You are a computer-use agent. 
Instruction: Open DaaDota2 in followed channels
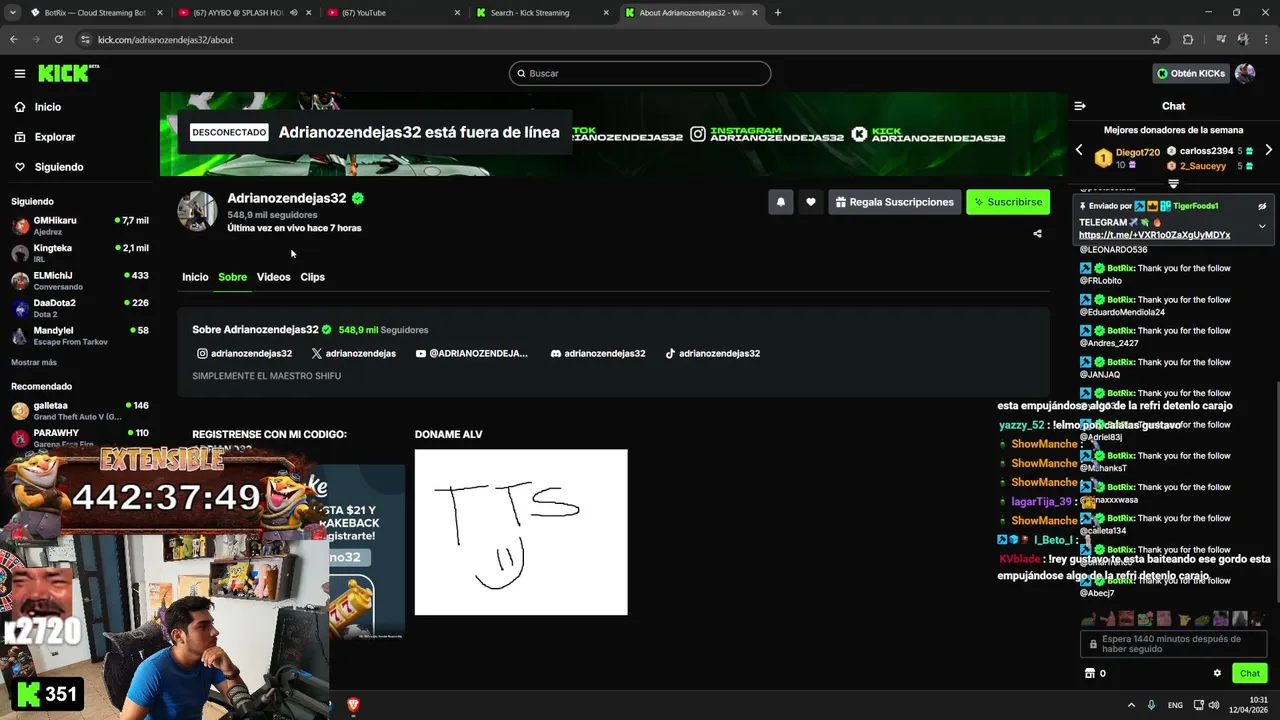(x=80, y=307)
